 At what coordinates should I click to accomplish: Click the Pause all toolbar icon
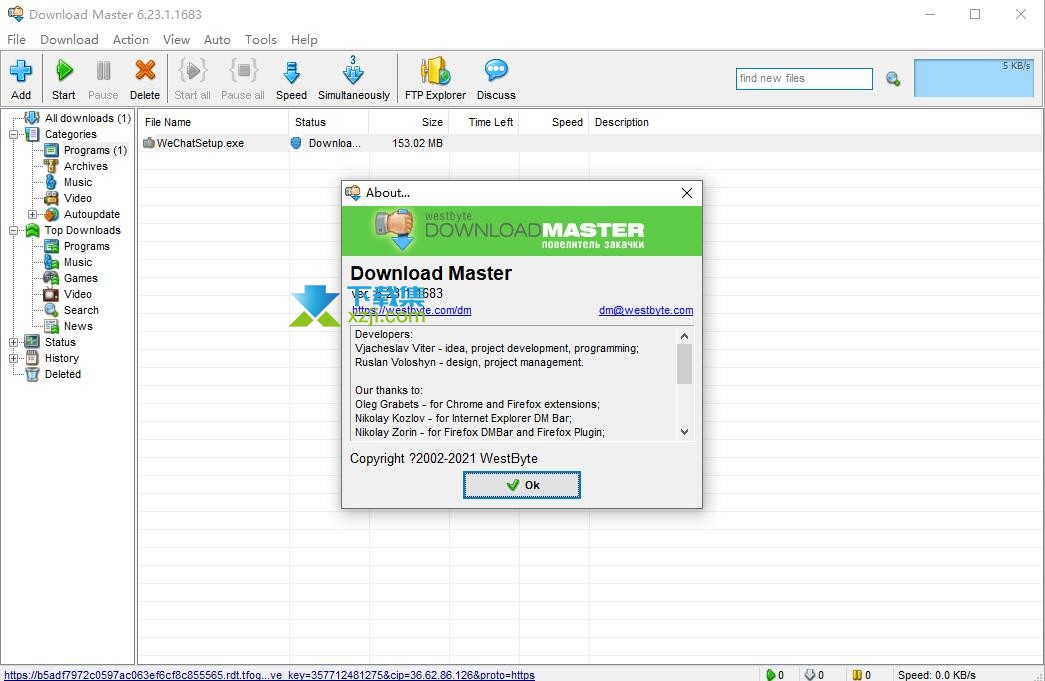(243, 78)
